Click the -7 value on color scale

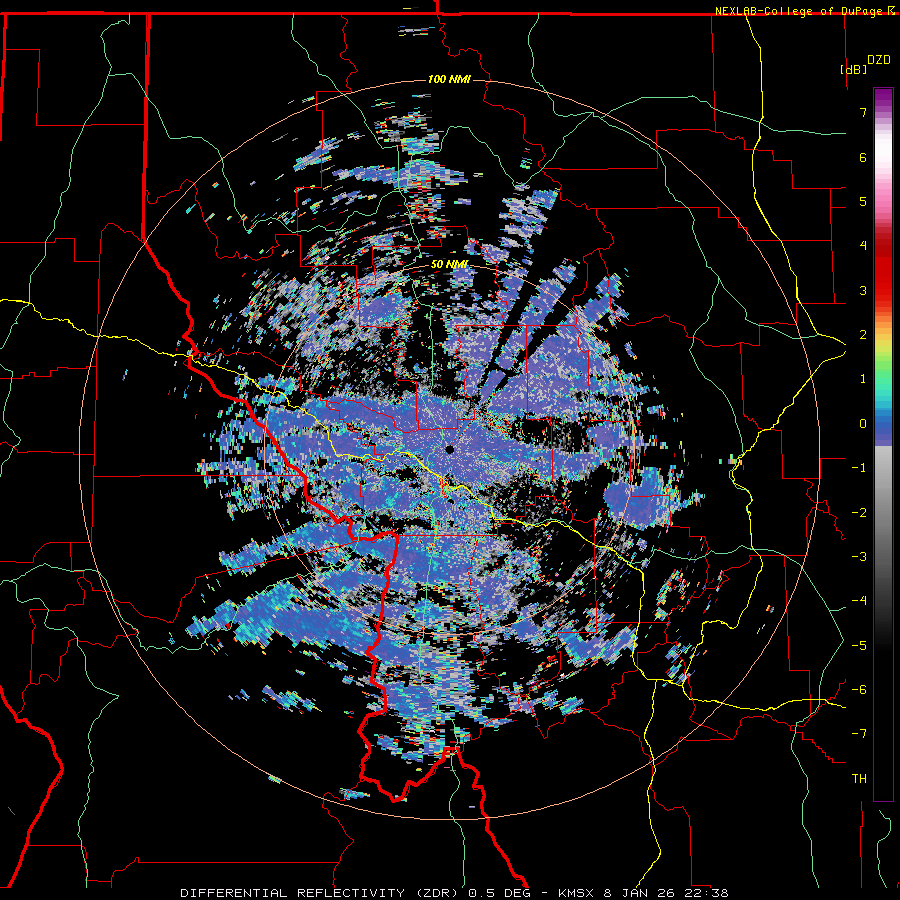click(859, 734)
